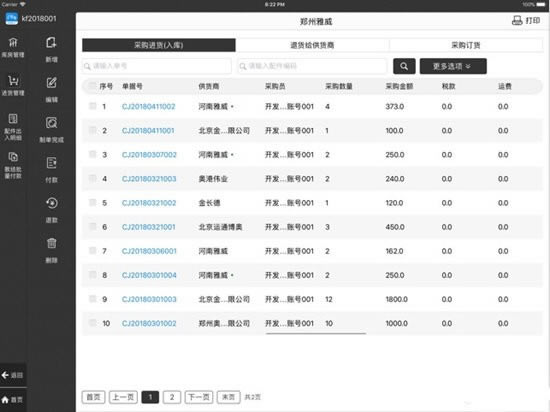Open the 新增 (add new) icon

click(51, 43)
